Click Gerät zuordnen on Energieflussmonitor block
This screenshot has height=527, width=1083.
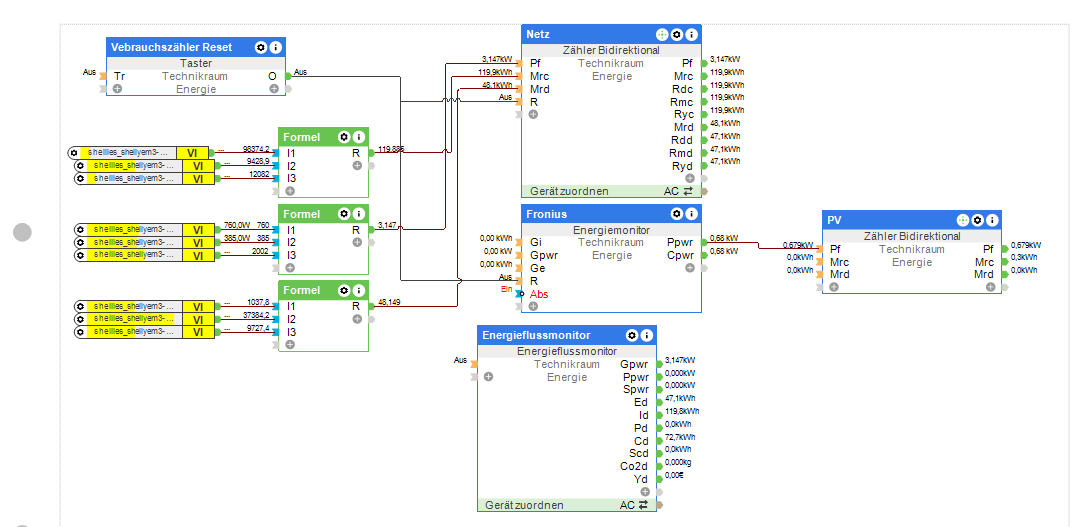point(524,505)
